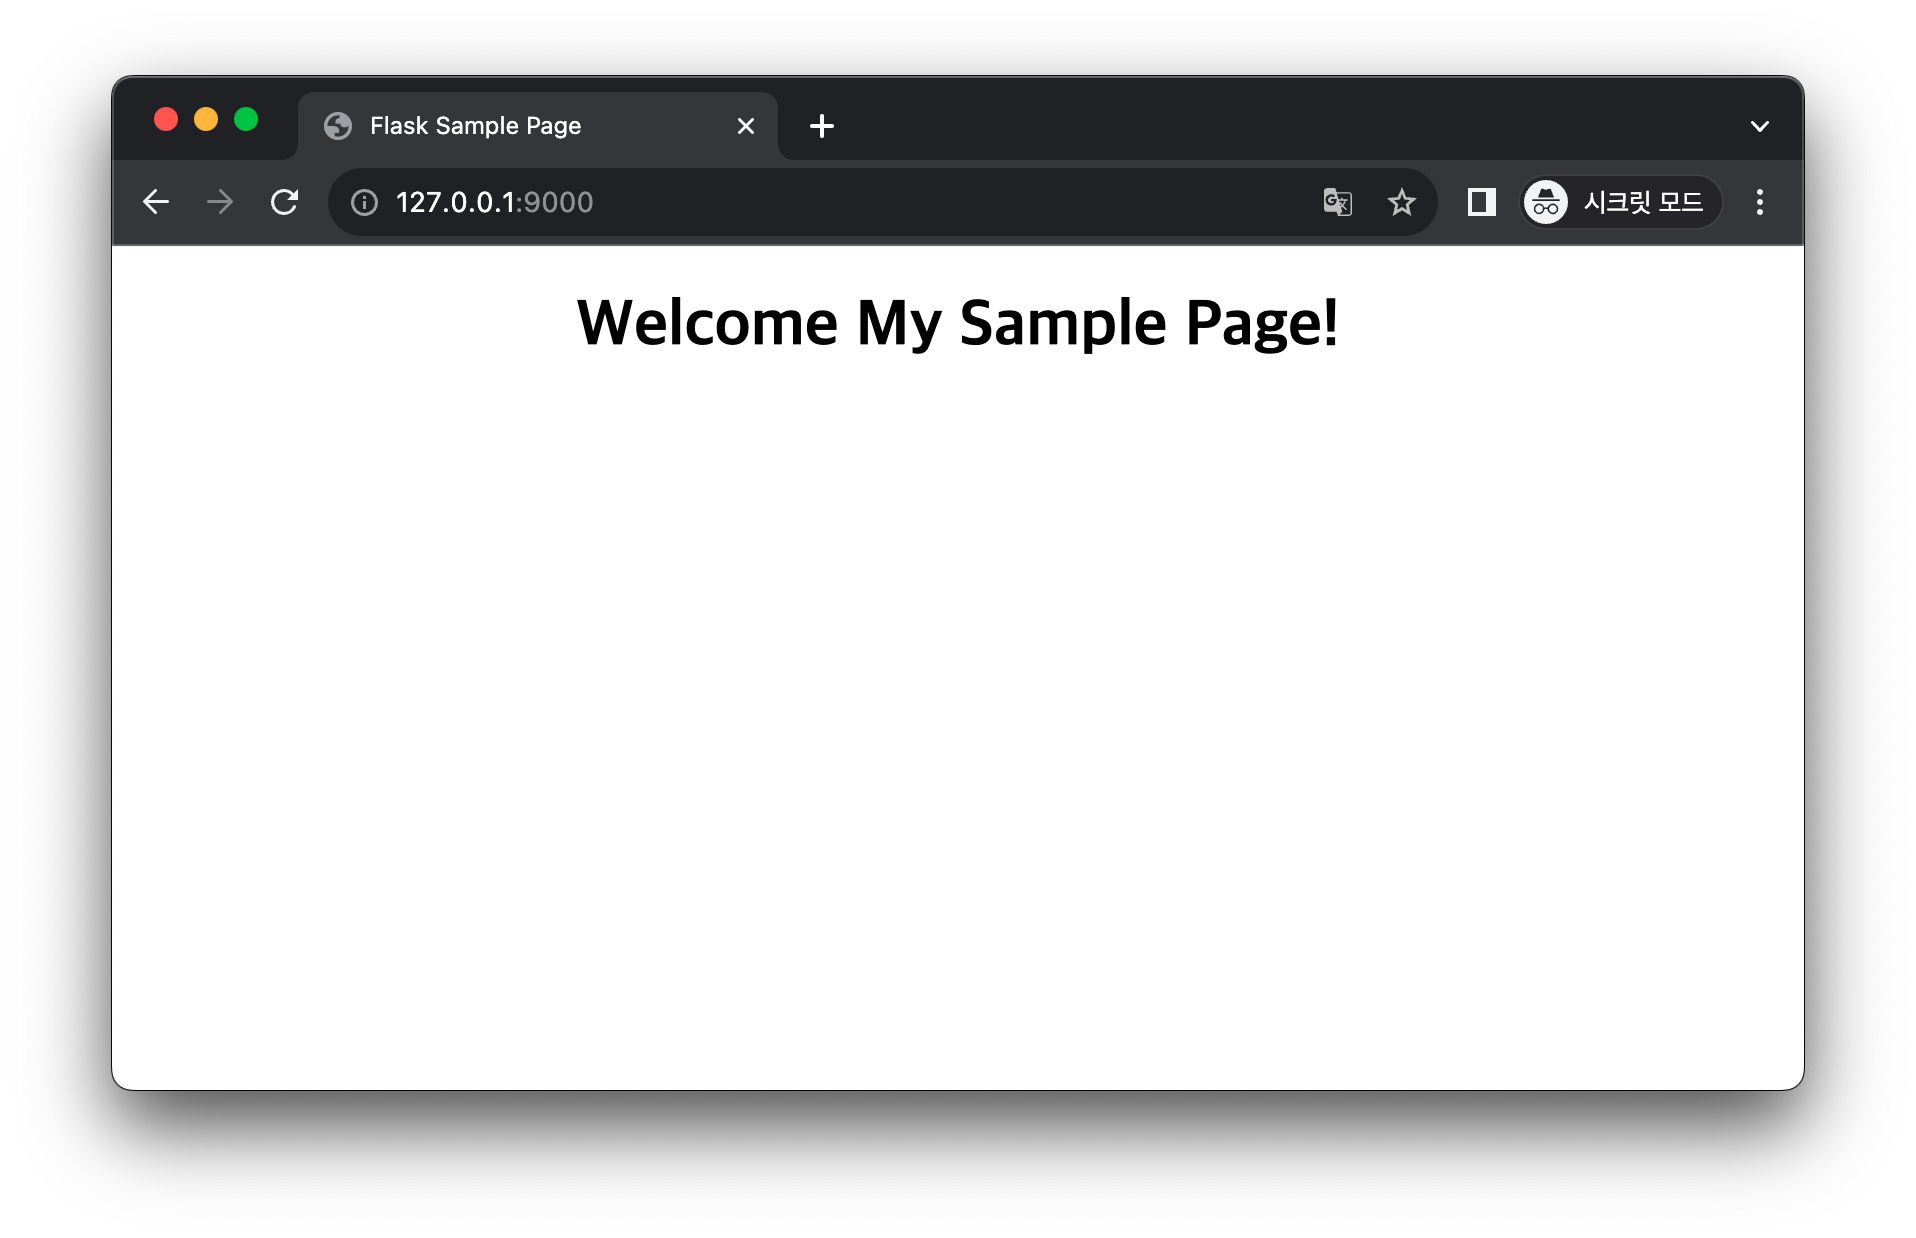Click the forward navigation arrow

click(220, 202)
